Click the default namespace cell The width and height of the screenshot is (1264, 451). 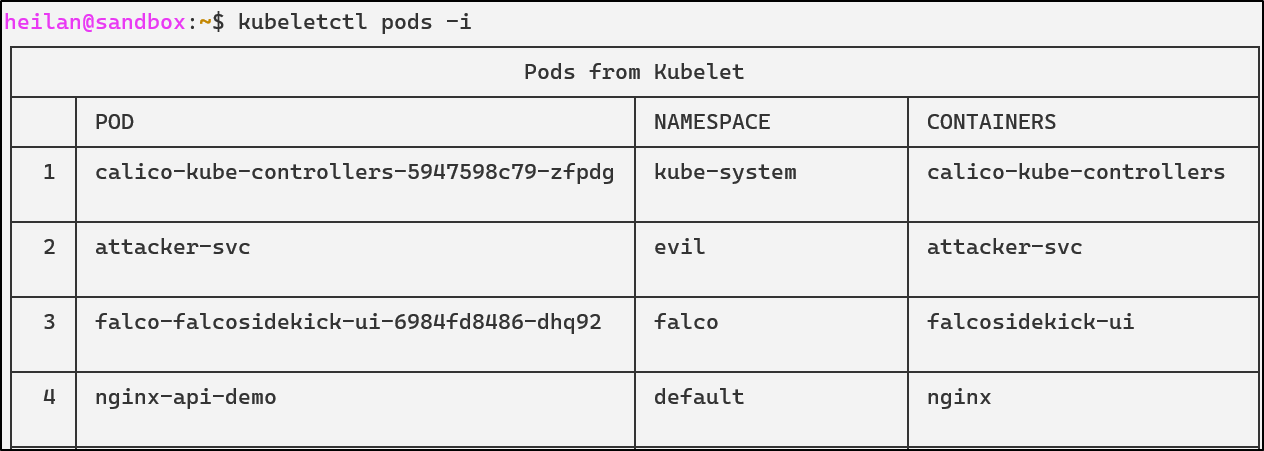(x=699, y=397)
